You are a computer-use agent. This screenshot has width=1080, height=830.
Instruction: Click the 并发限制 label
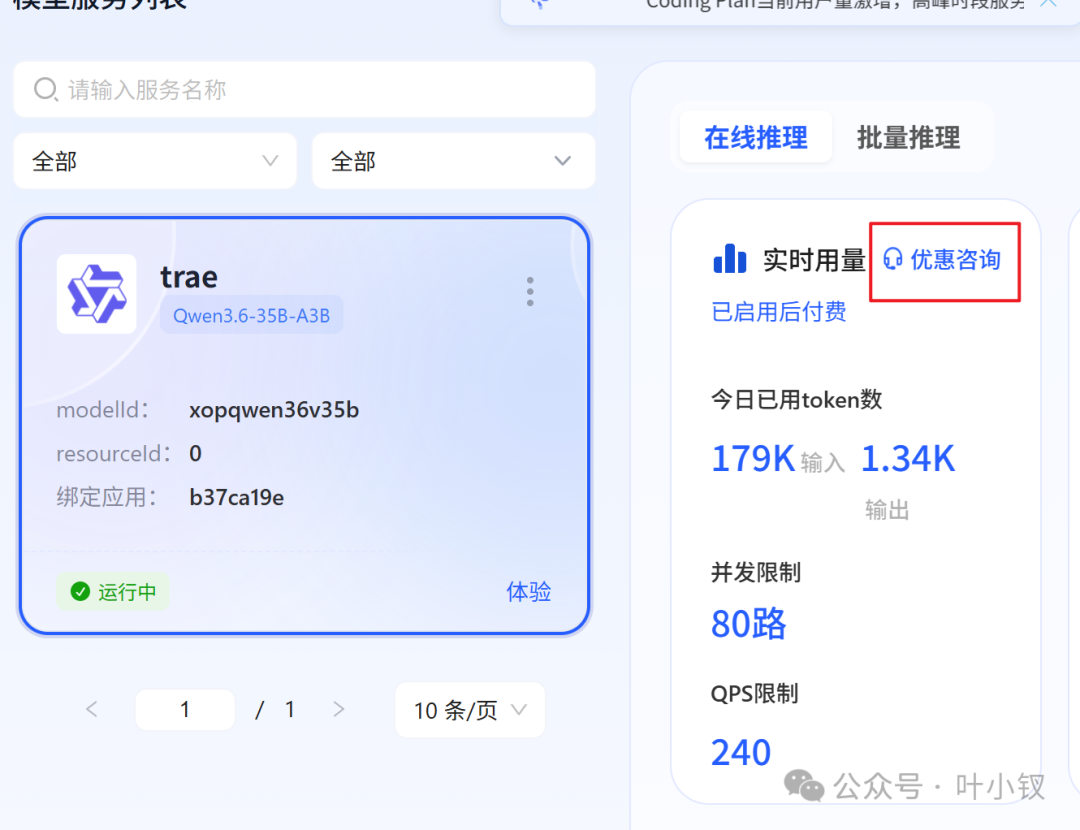(x=756, y=572)
